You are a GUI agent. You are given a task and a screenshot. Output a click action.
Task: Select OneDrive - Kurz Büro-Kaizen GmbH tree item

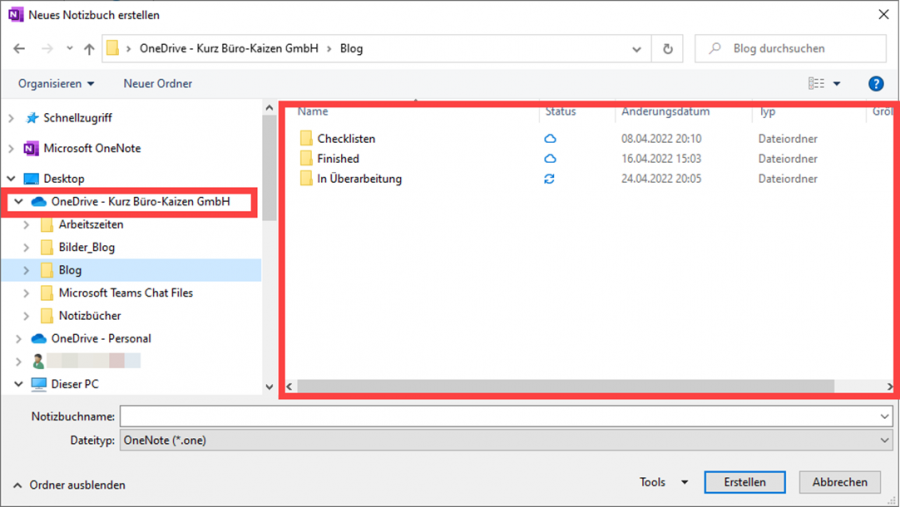point(141,202)
